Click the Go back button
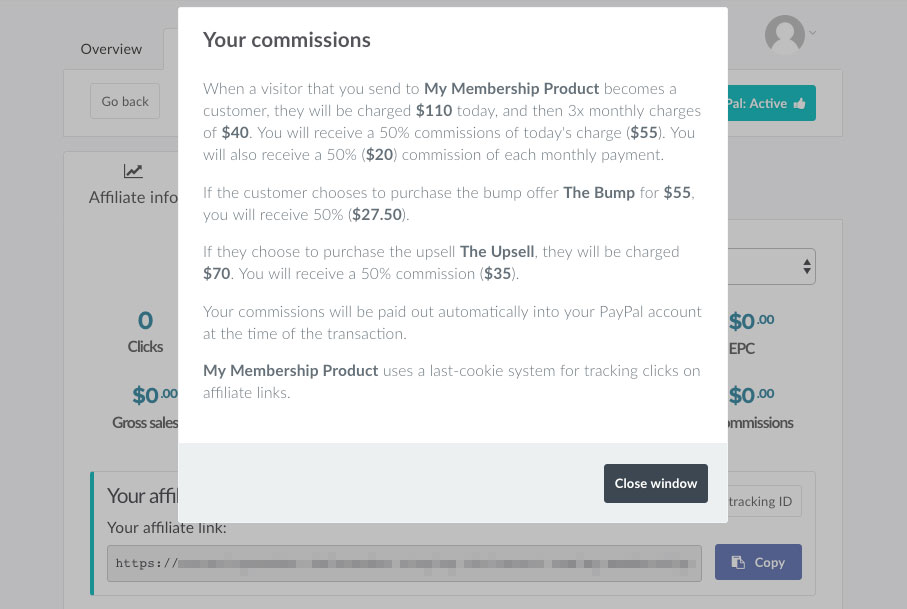This screenshot has height=609, width=907. [x=125, y=101]
